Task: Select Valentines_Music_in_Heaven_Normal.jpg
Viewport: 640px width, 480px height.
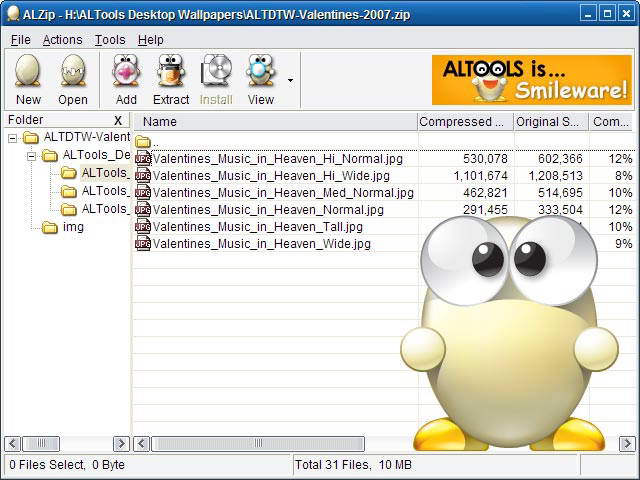Action: click(268, 210)
